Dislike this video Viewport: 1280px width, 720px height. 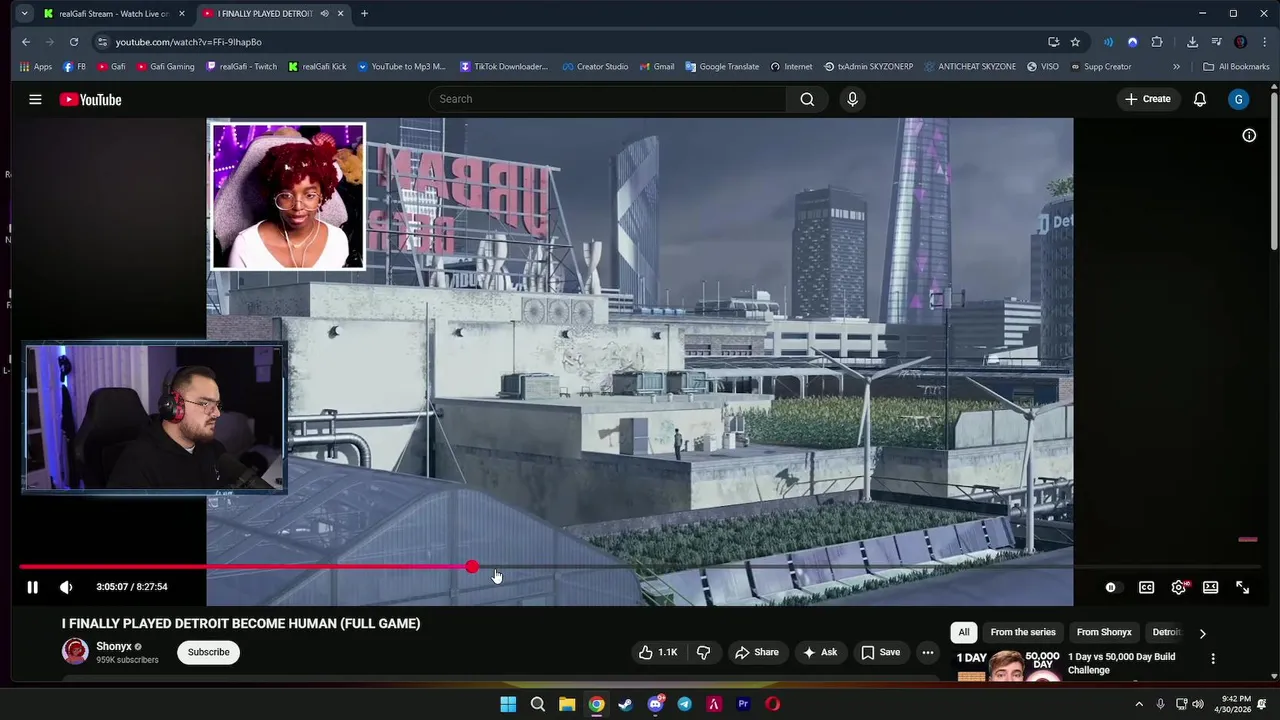[704, 652]
